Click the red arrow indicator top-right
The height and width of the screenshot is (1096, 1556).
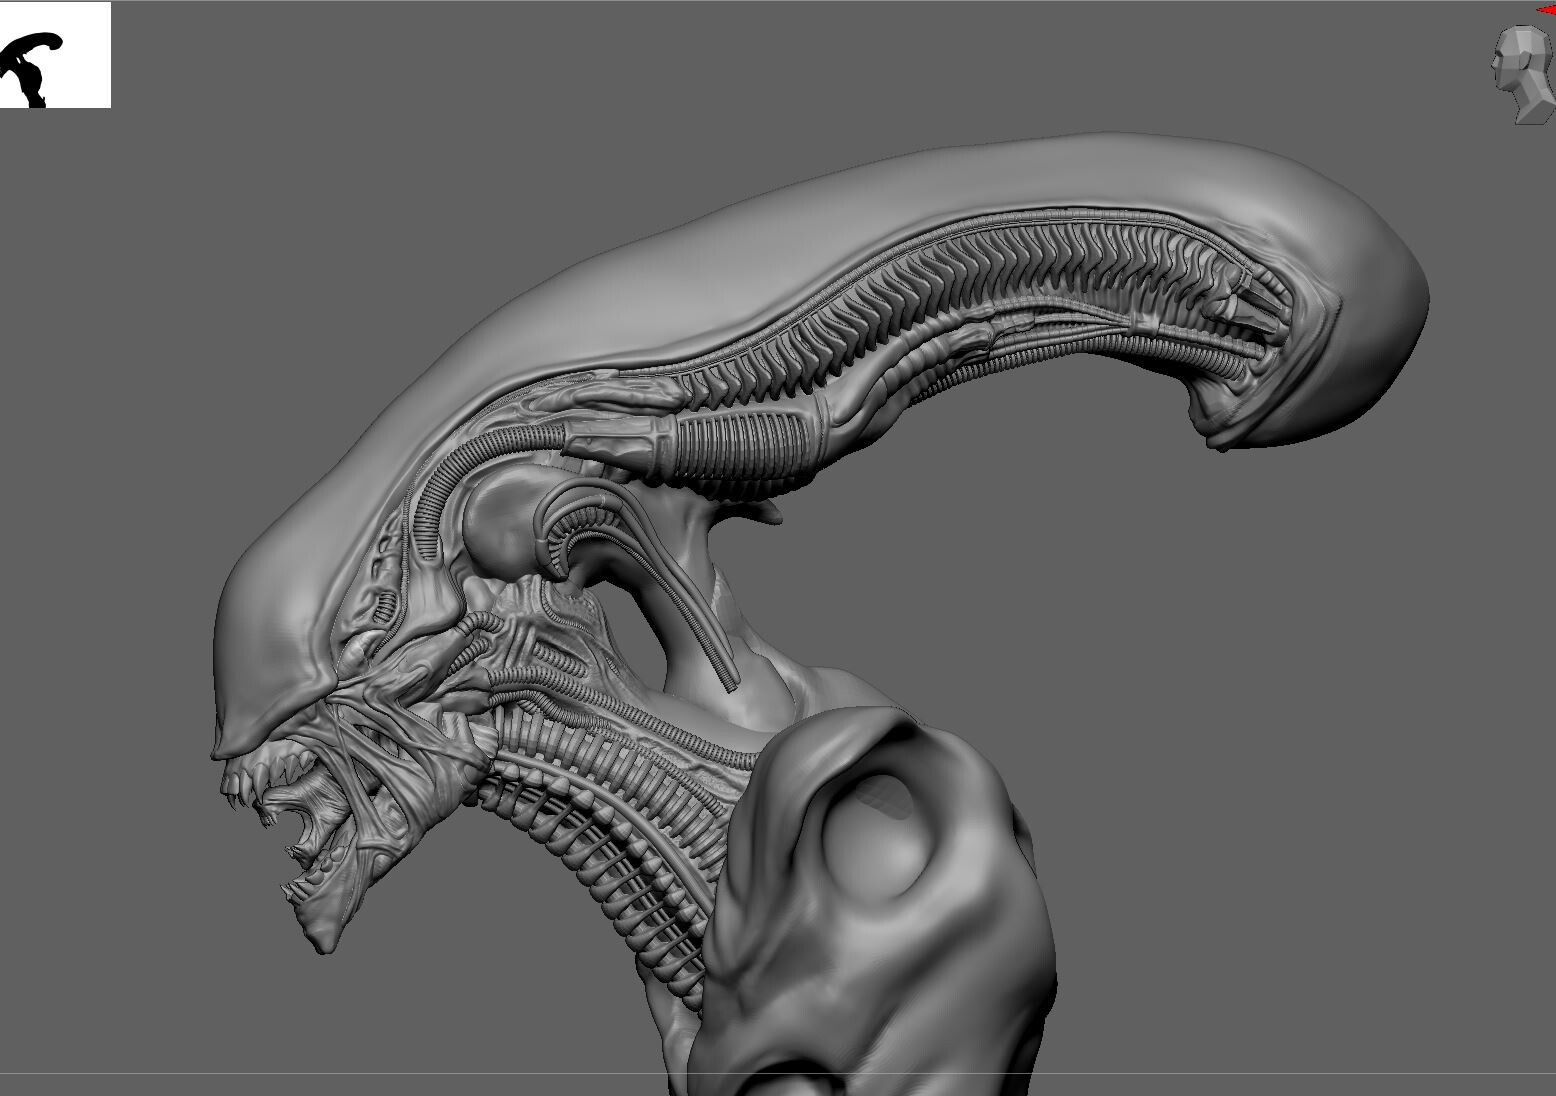pos(1547,8)
